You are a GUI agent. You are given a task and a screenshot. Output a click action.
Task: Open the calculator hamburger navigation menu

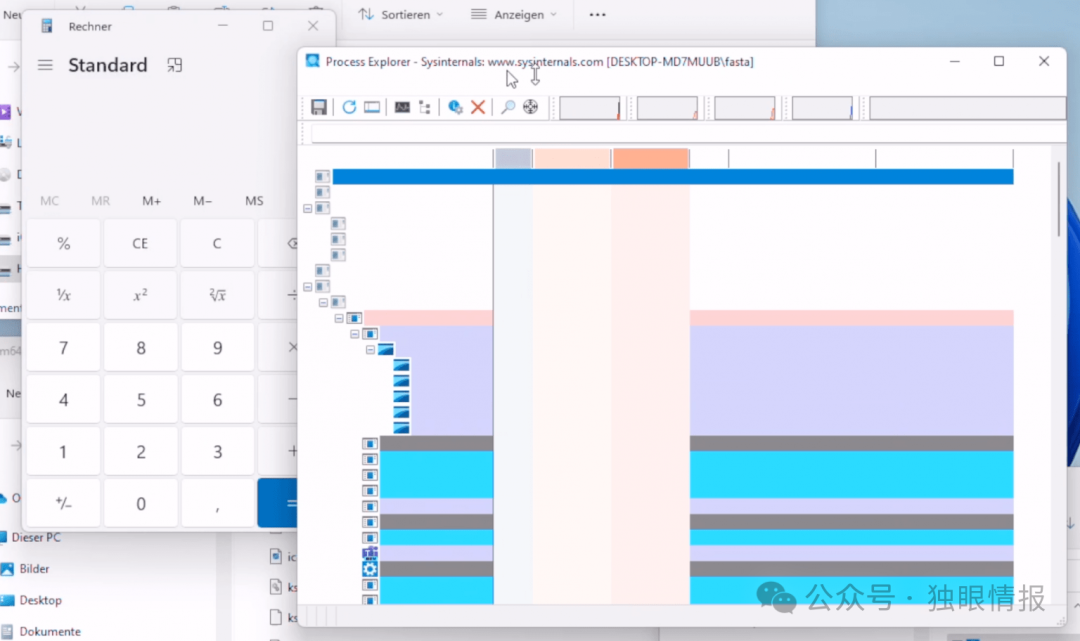point(45,65)
